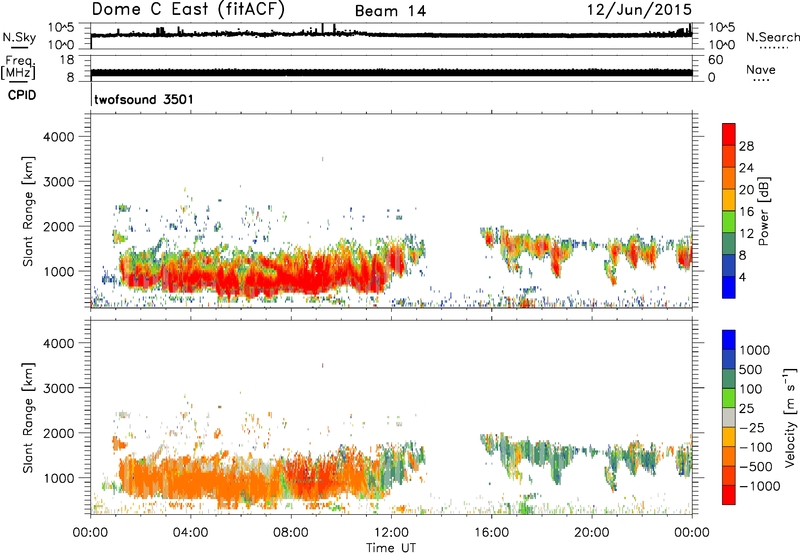Click the "Nave" legend label

(x=761, y=69)
